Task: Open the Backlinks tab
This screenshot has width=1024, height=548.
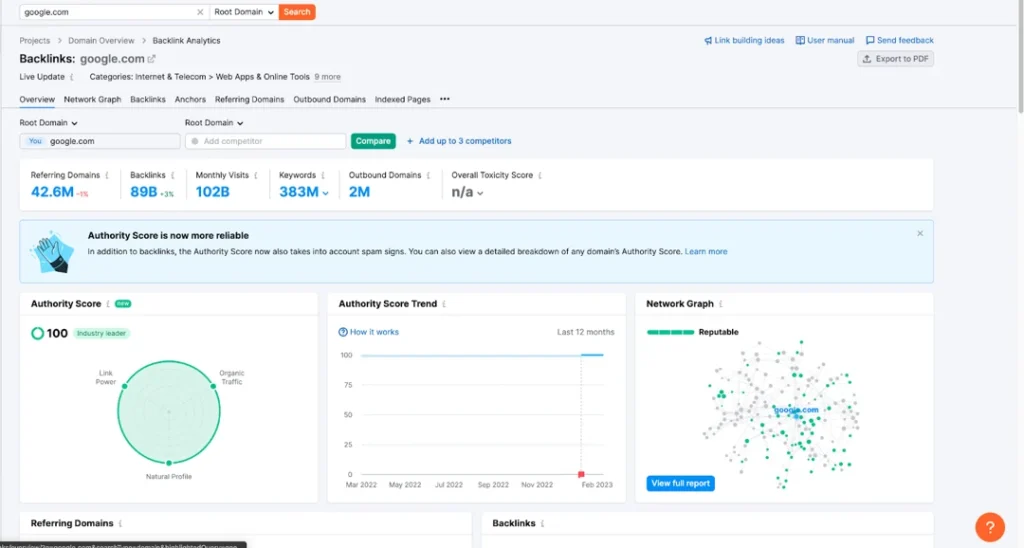Action: click(x=148, y=99)
